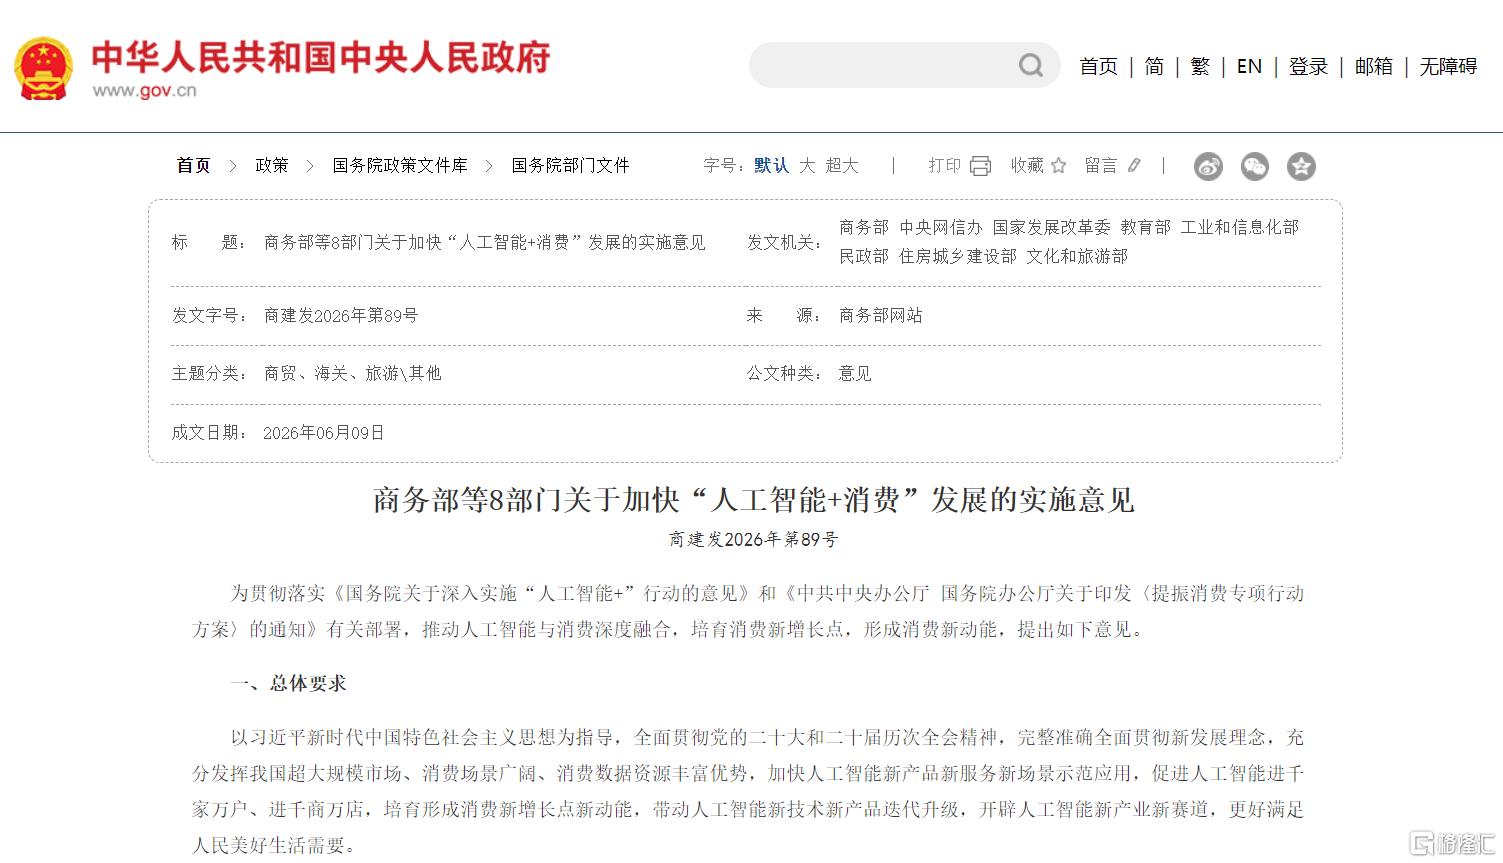Go to 政策 in breadcrumb

click(271, 166)
